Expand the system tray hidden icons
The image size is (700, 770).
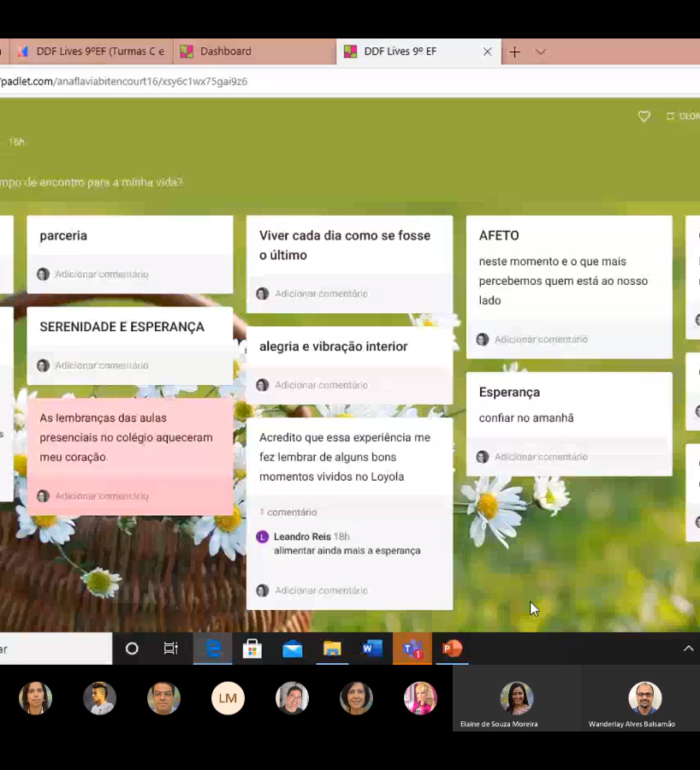[x=688, y=649]
